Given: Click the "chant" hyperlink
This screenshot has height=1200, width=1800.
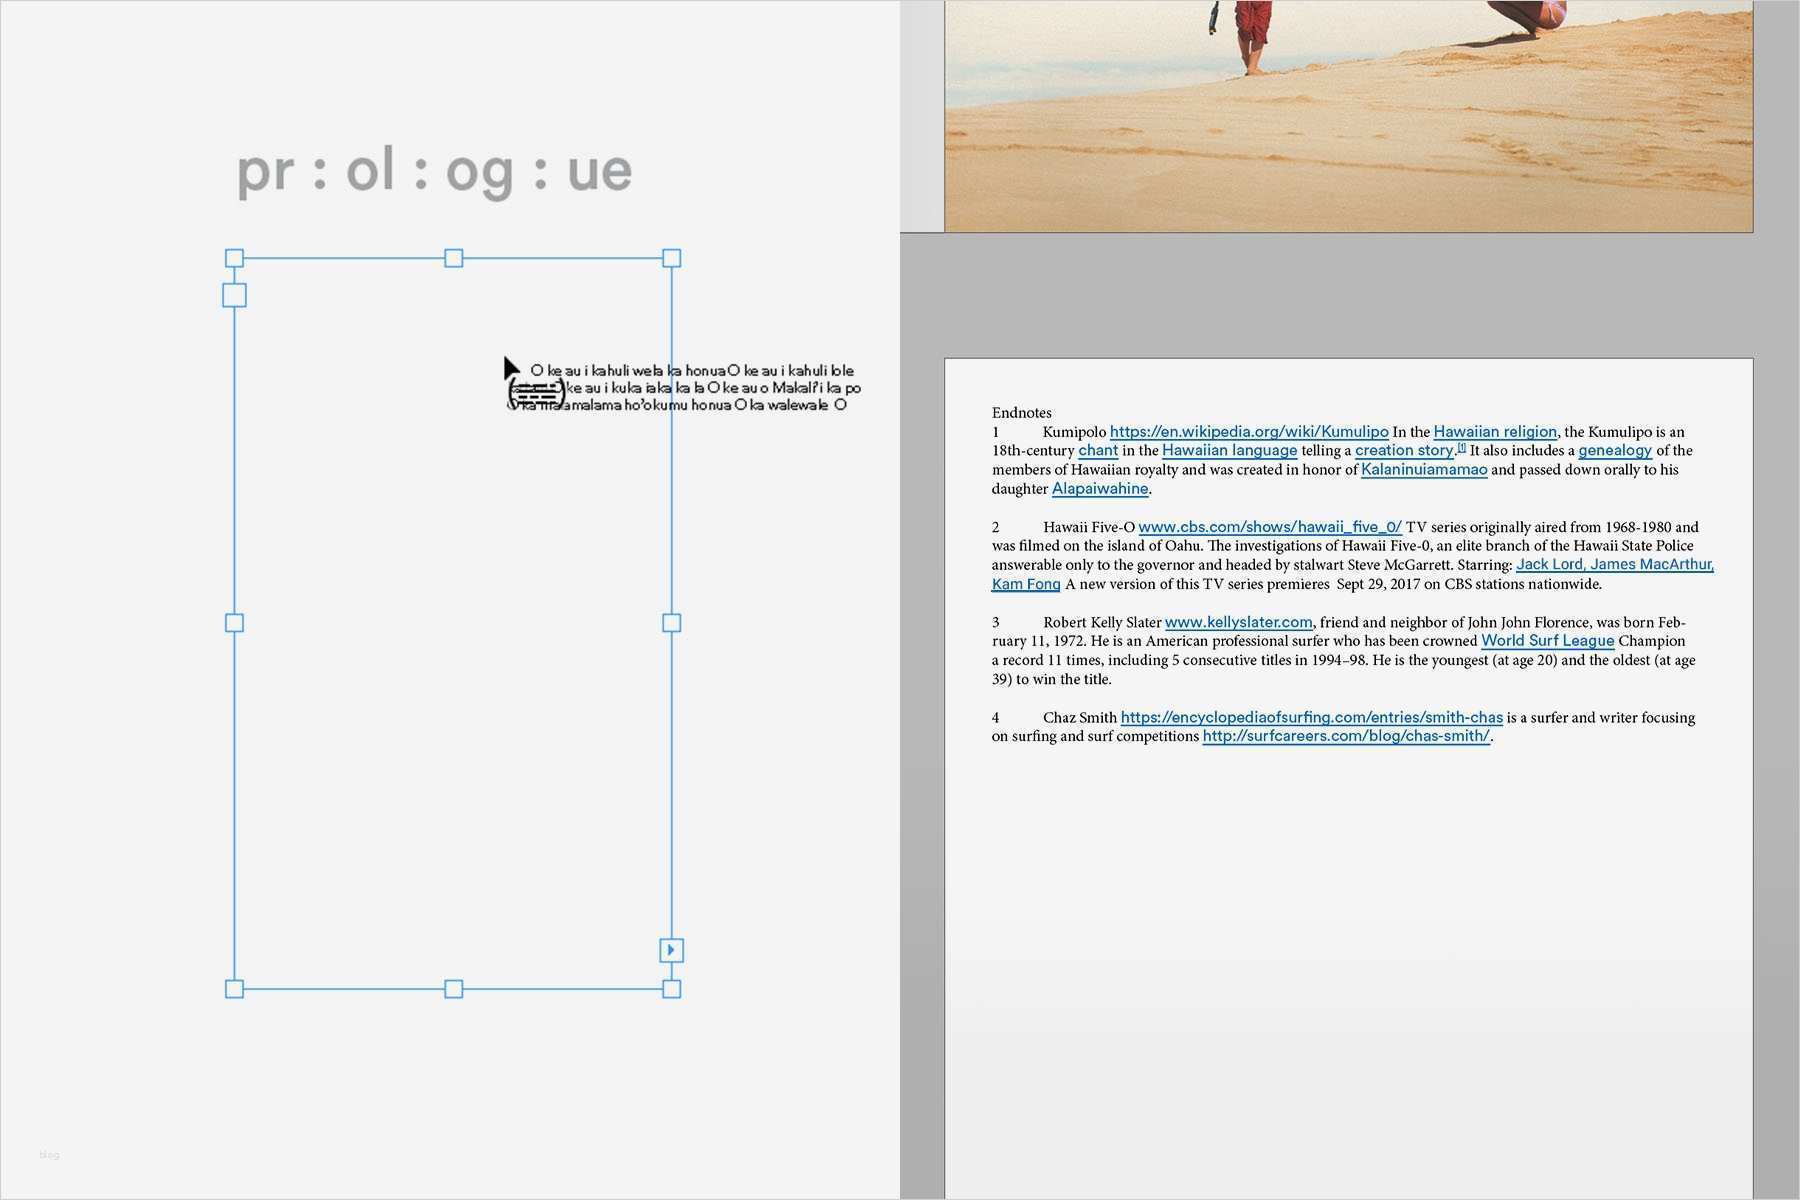Looking at the screenshot, I should pyautogui.click(x=1098, y=450).
